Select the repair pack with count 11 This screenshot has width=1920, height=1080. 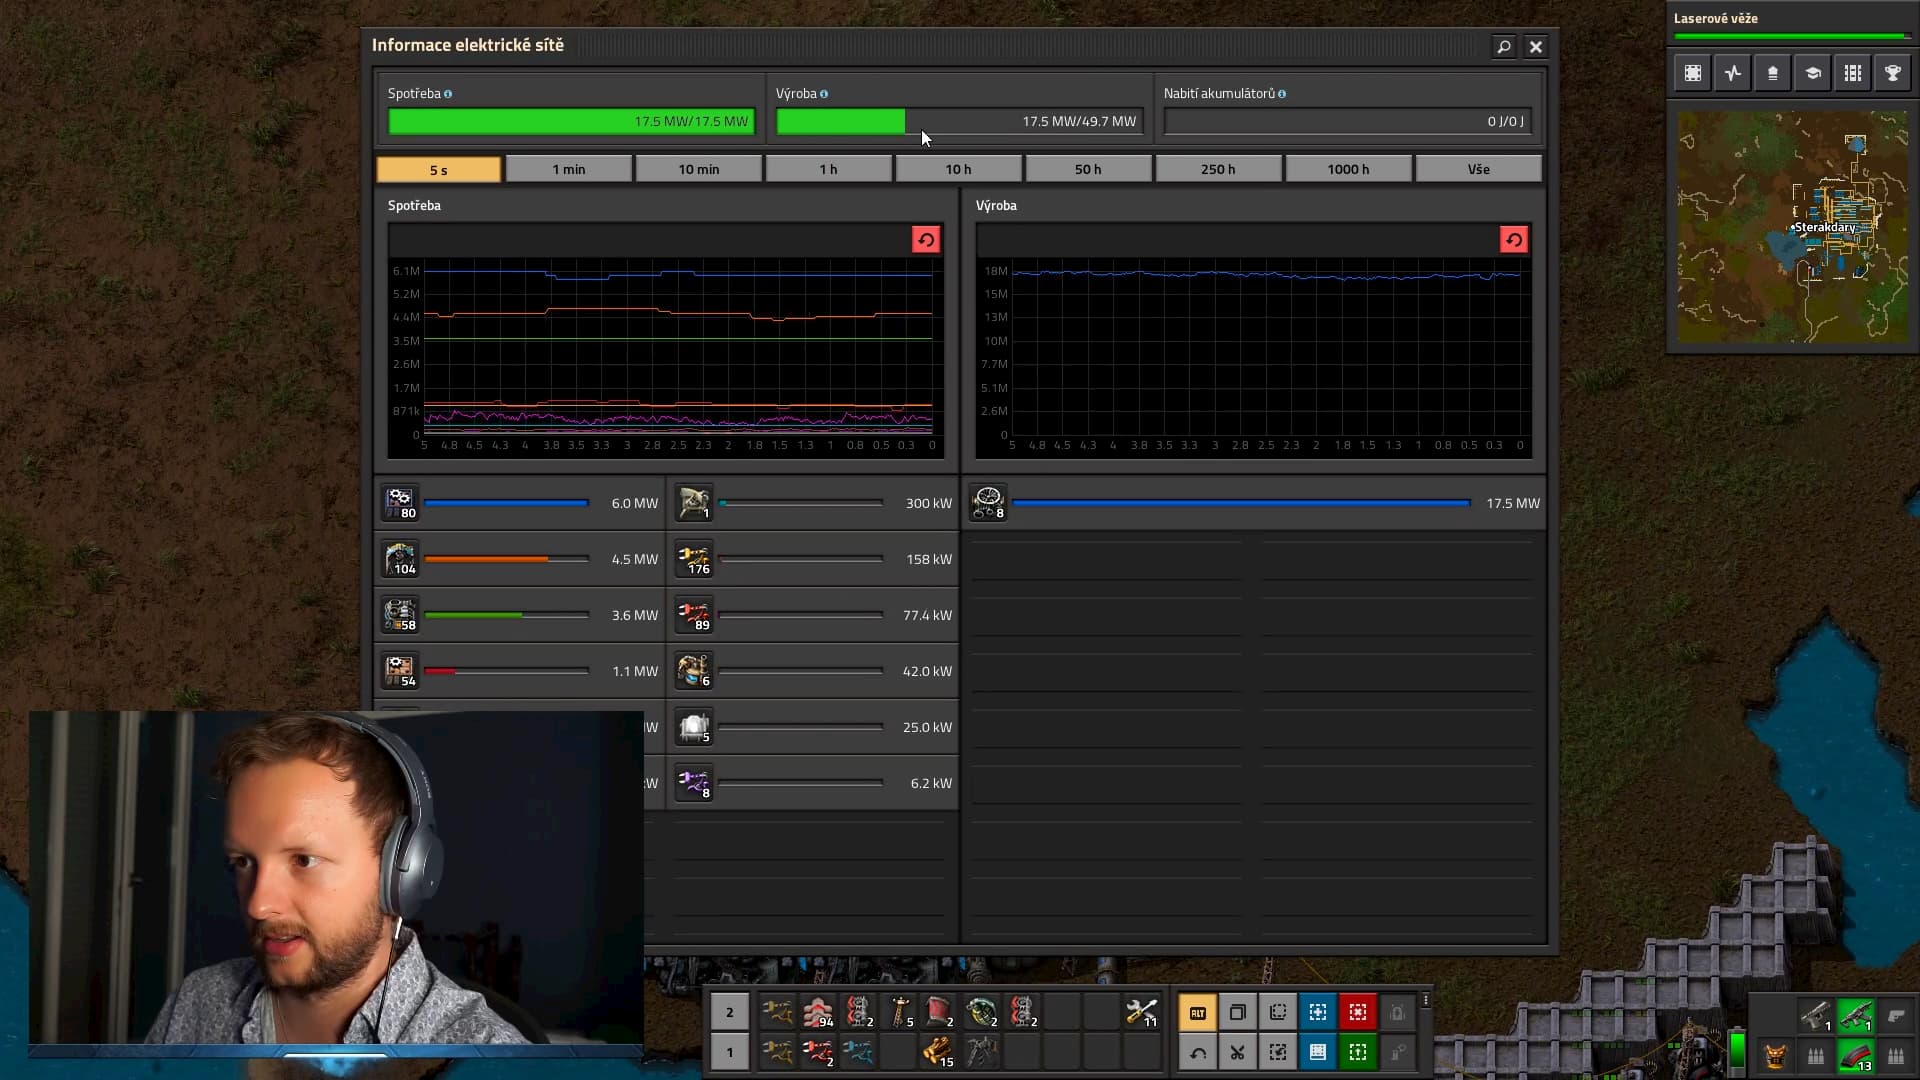pos(1141,1012)
